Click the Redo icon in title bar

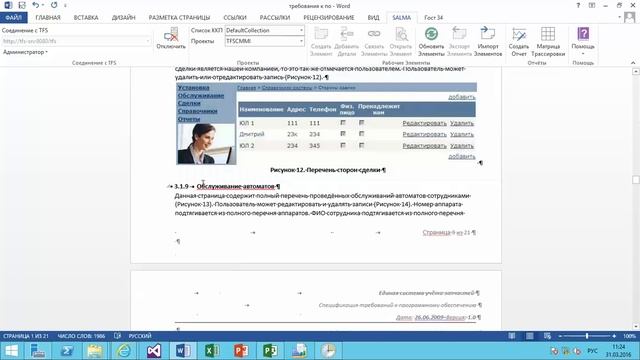pyautogui.click(x=54, y=5)
